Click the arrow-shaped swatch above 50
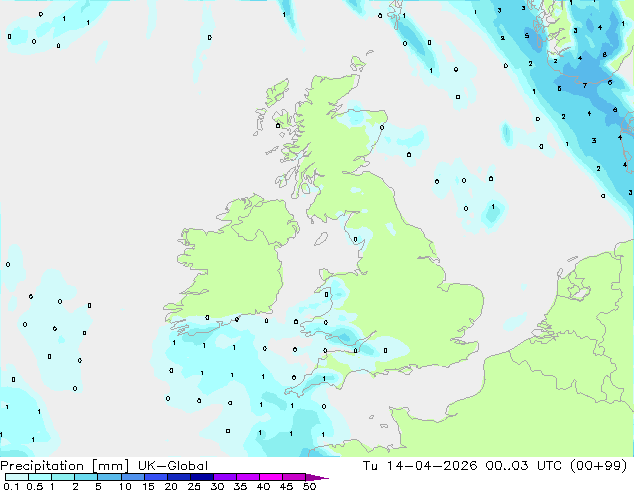 pos(316,477)
